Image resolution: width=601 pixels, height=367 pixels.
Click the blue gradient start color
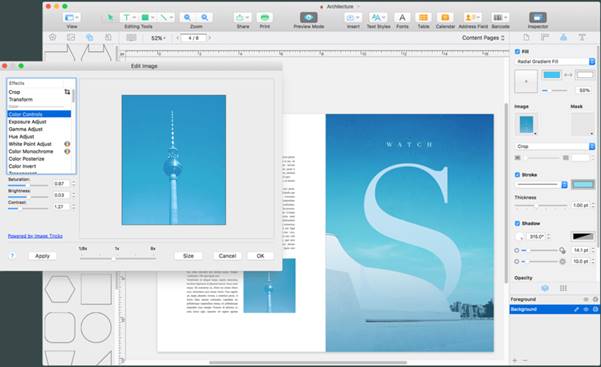click(x=552, y=75)
